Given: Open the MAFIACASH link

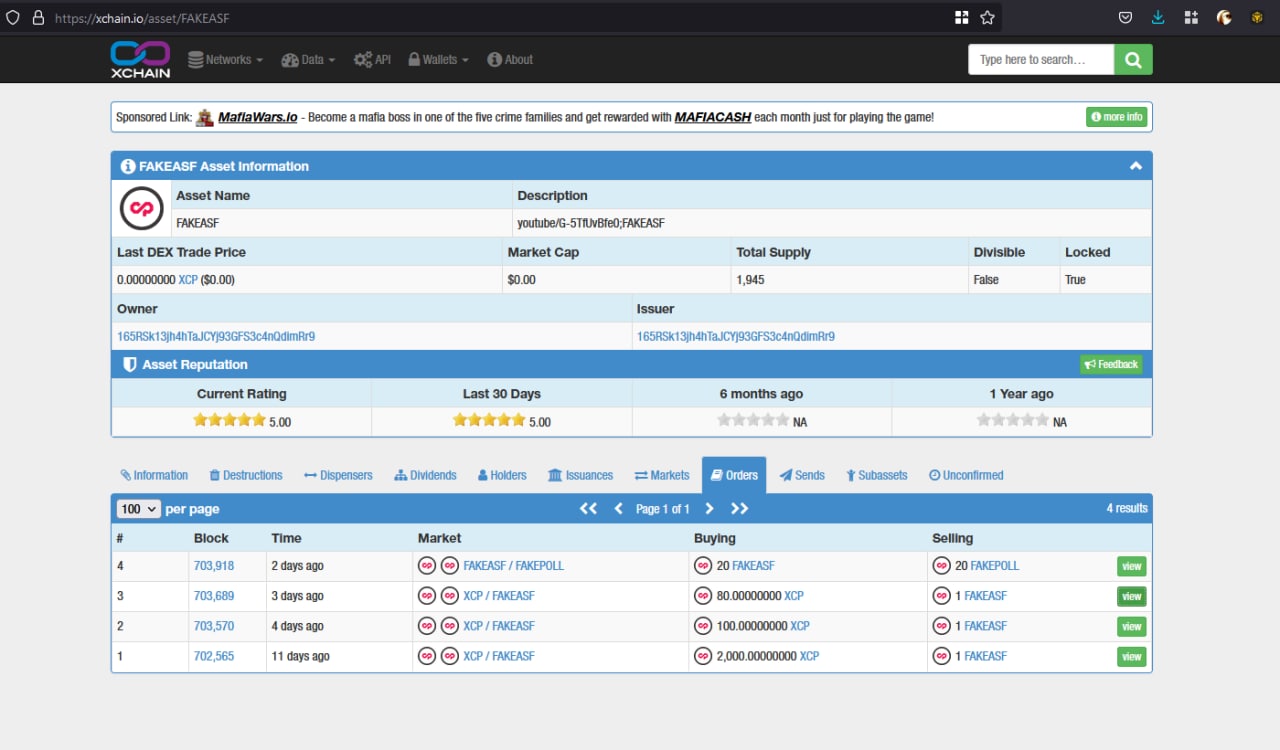Looking at the screenshot, I should 713,117.
